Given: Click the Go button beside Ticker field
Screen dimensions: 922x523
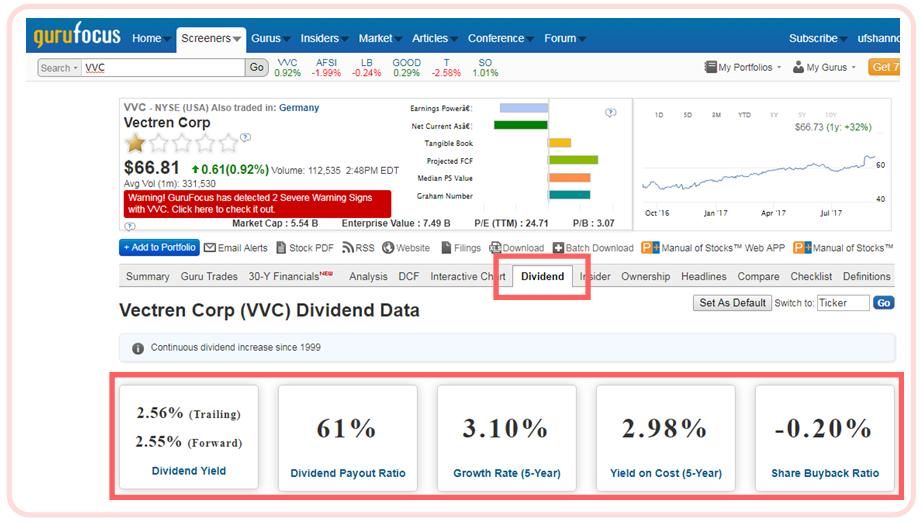Looking at the screenshot, I should tap(883, 303).
